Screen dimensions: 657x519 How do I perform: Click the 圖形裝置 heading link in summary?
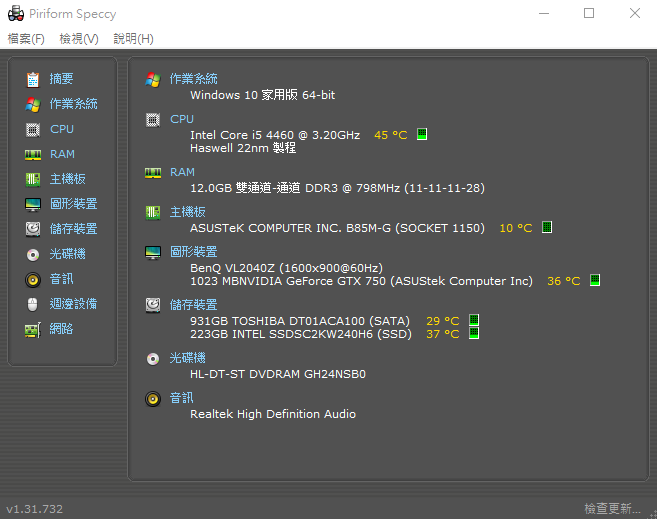pyautogui.click(x=194, y=252)
